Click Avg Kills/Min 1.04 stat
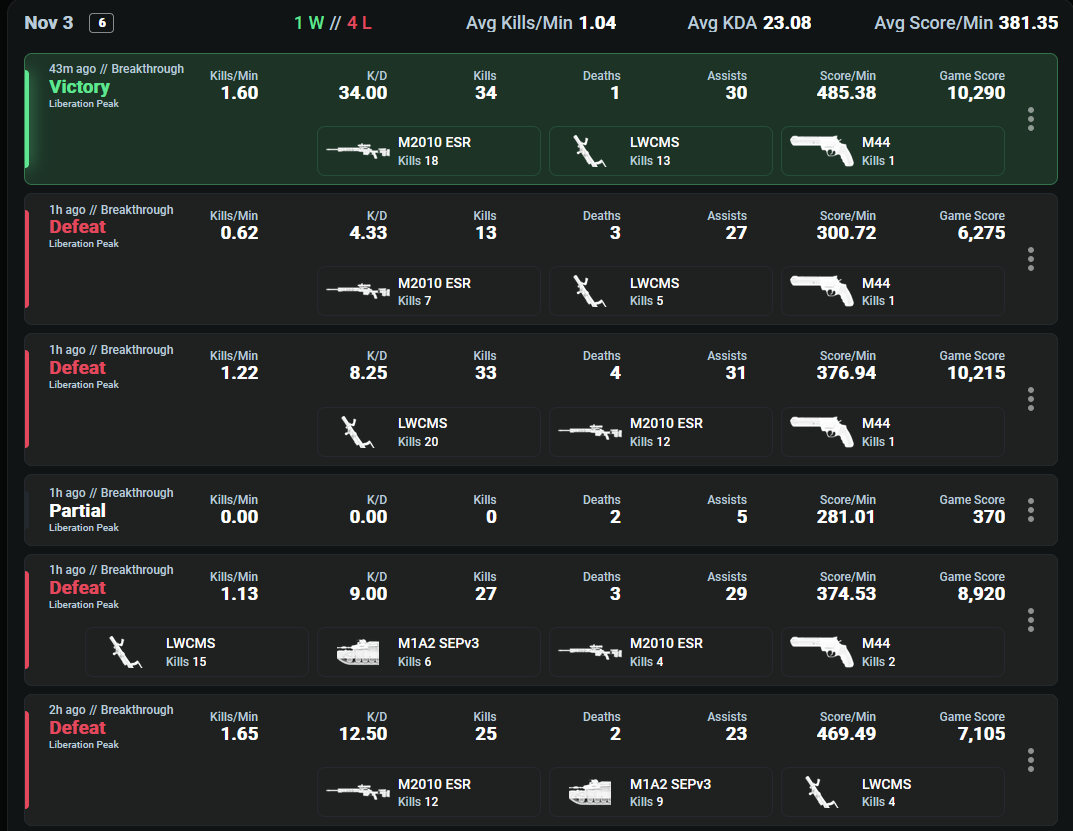The image size is (1073, 831). pyautogui.click(x=541, y=23)
